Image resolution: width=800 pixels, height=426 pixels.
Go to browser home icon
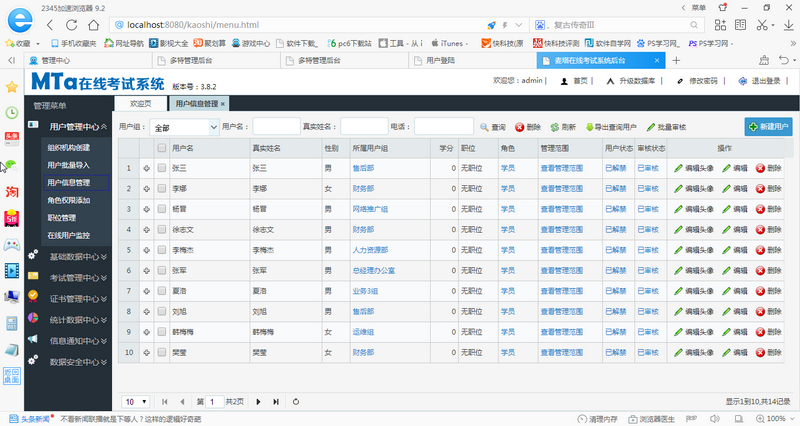93,24
